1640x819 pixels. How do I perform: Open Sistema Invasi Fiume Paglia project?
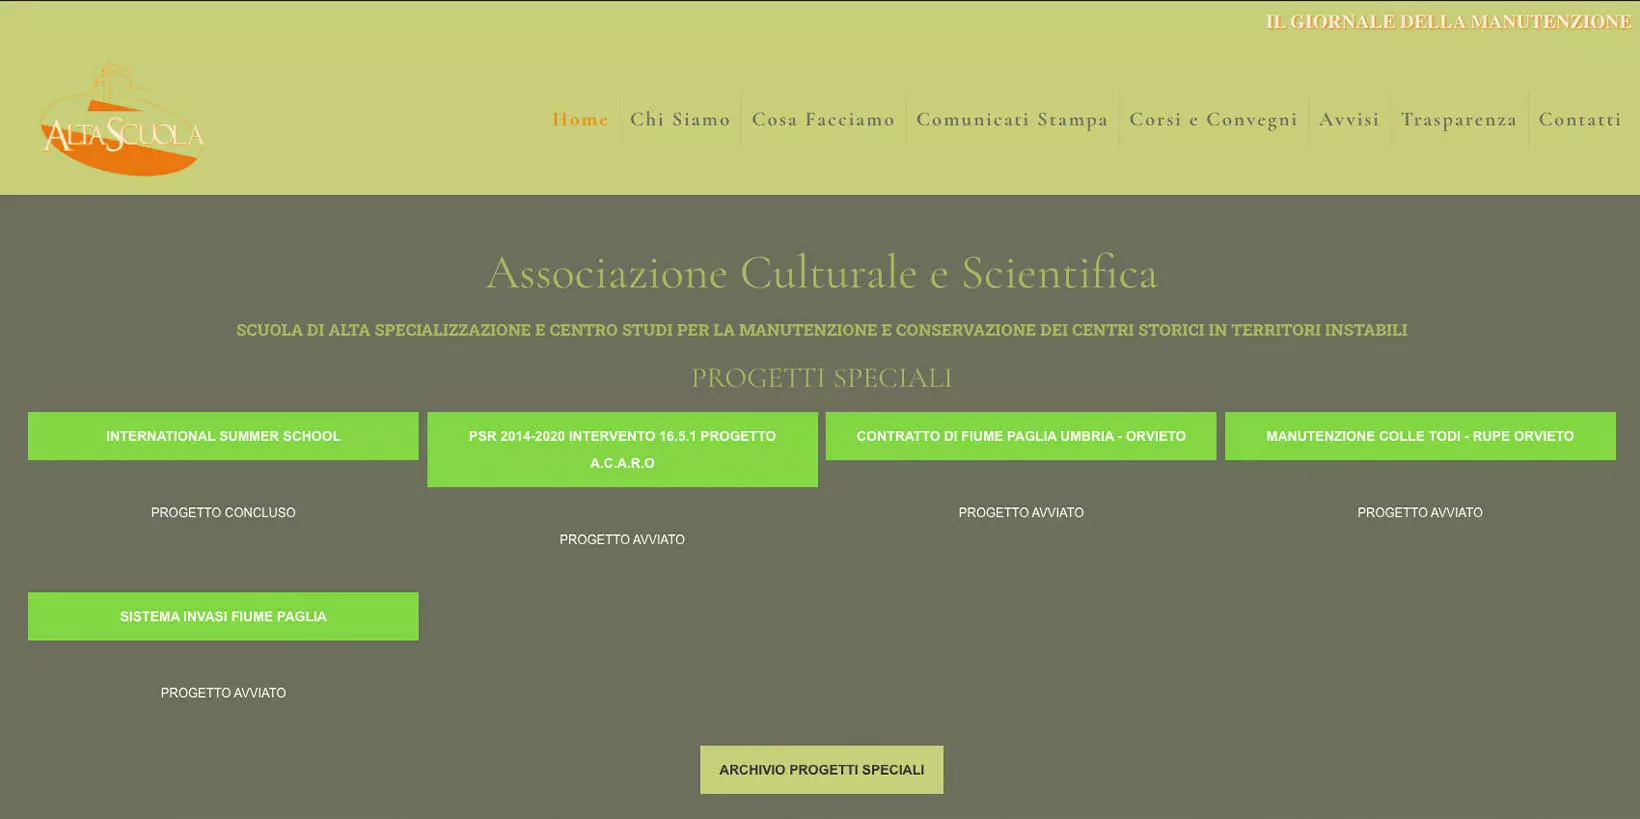click(223, 616)
